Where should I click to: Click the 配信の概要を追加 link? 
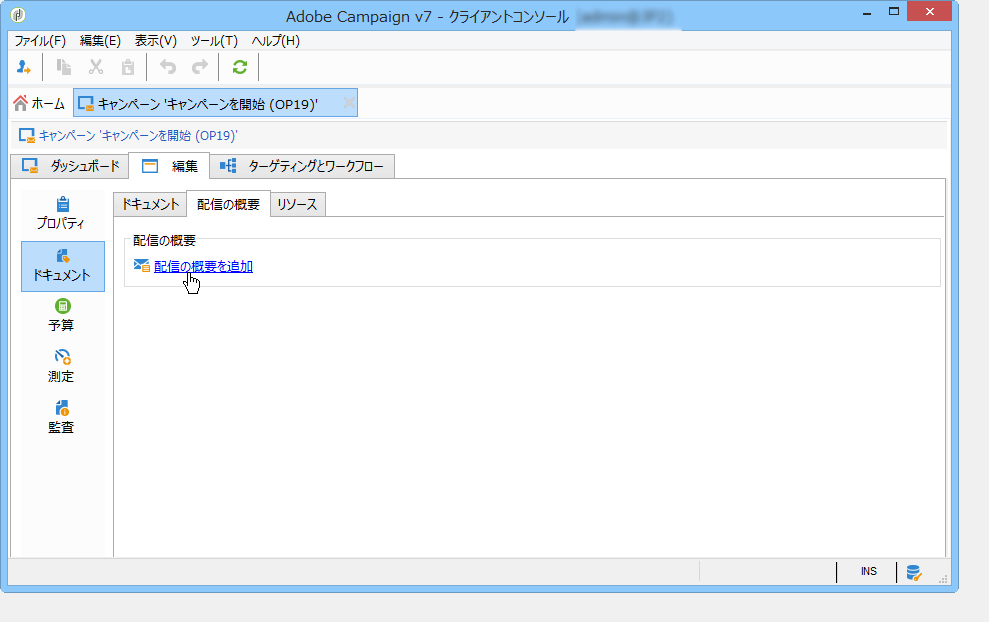(x=203, y=266)
